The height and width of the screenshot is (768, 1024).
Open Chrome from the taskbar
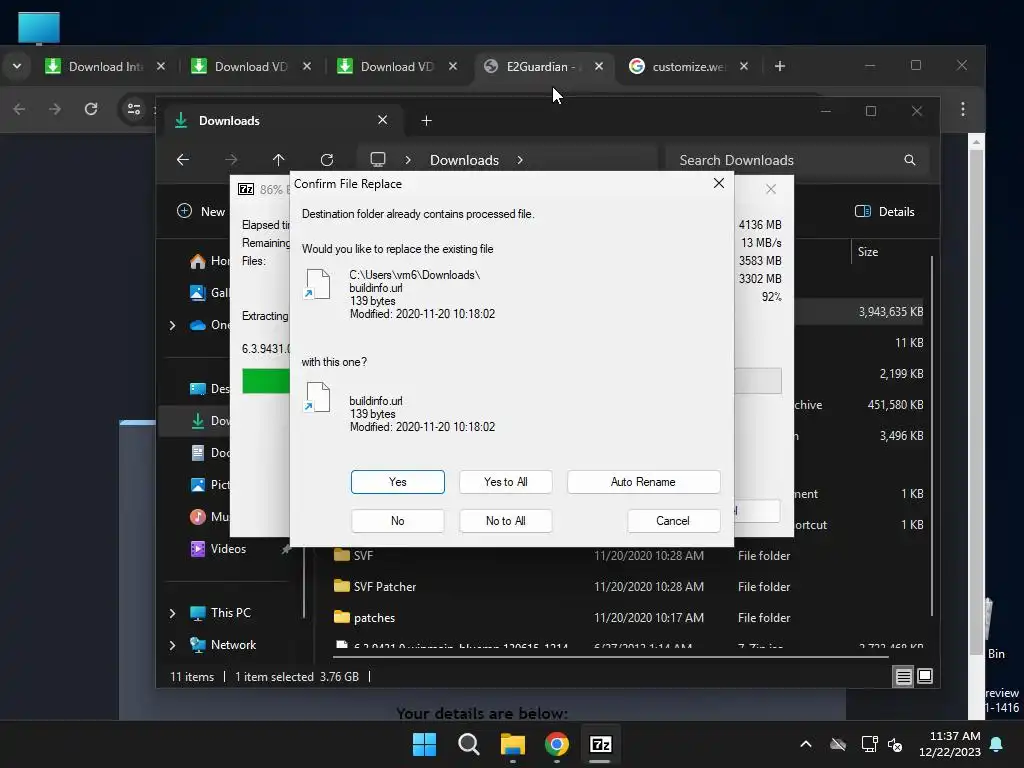point(556,744)
